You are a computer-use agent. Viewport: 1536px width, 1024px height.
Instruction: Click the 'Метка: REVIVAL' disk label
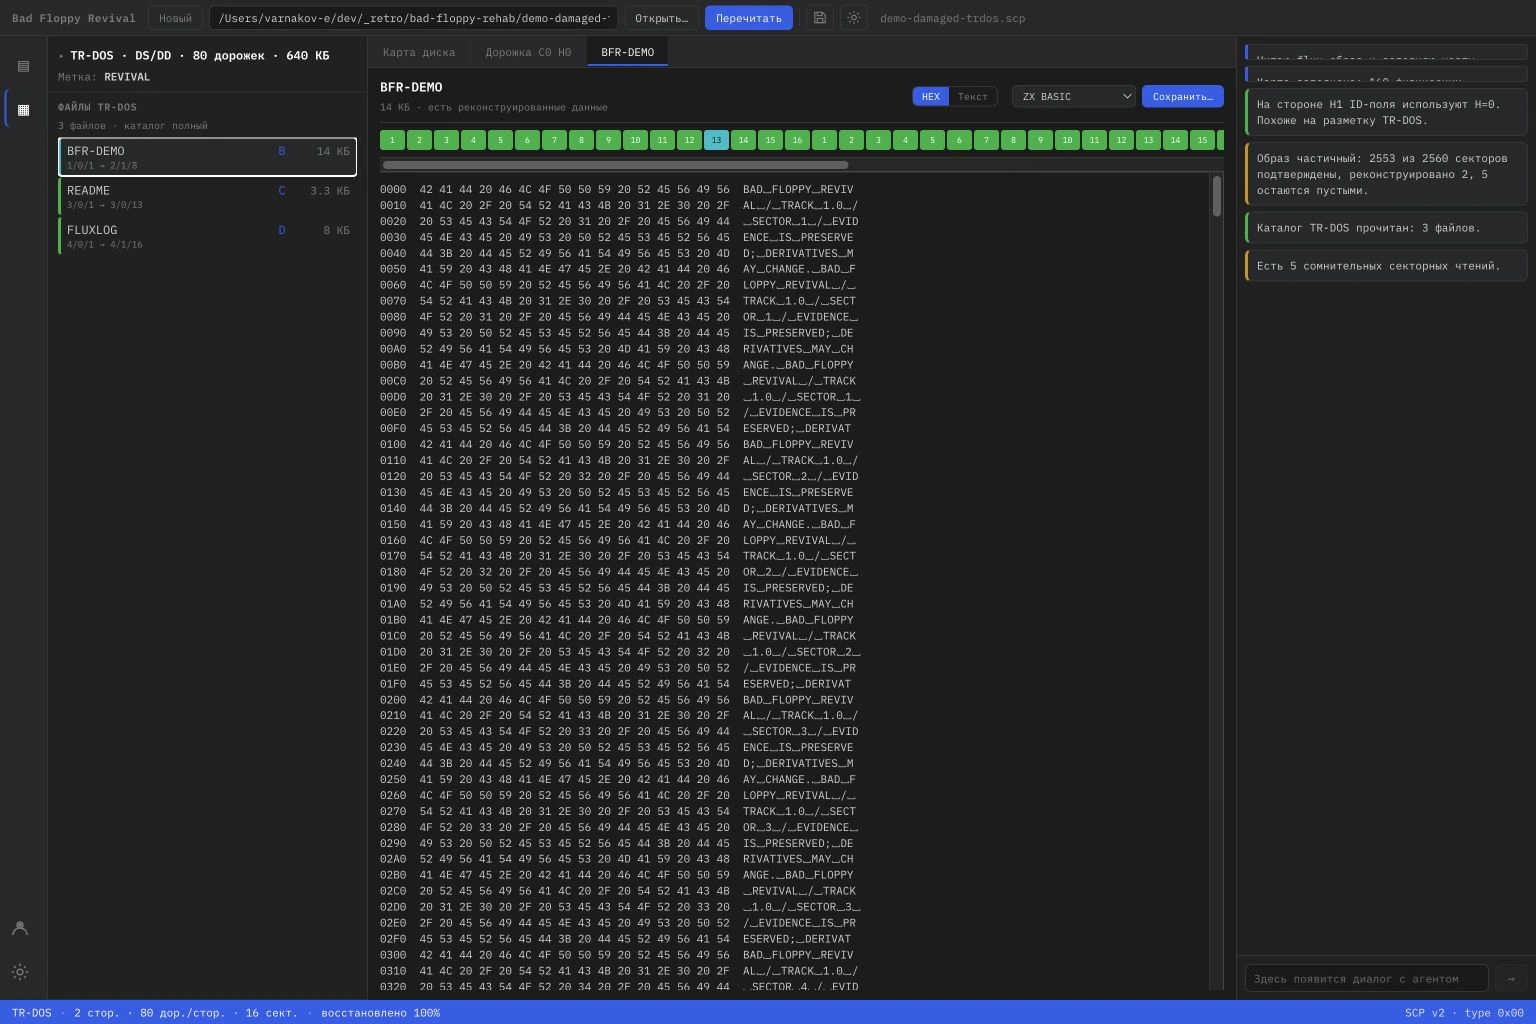tap(104, 77)
